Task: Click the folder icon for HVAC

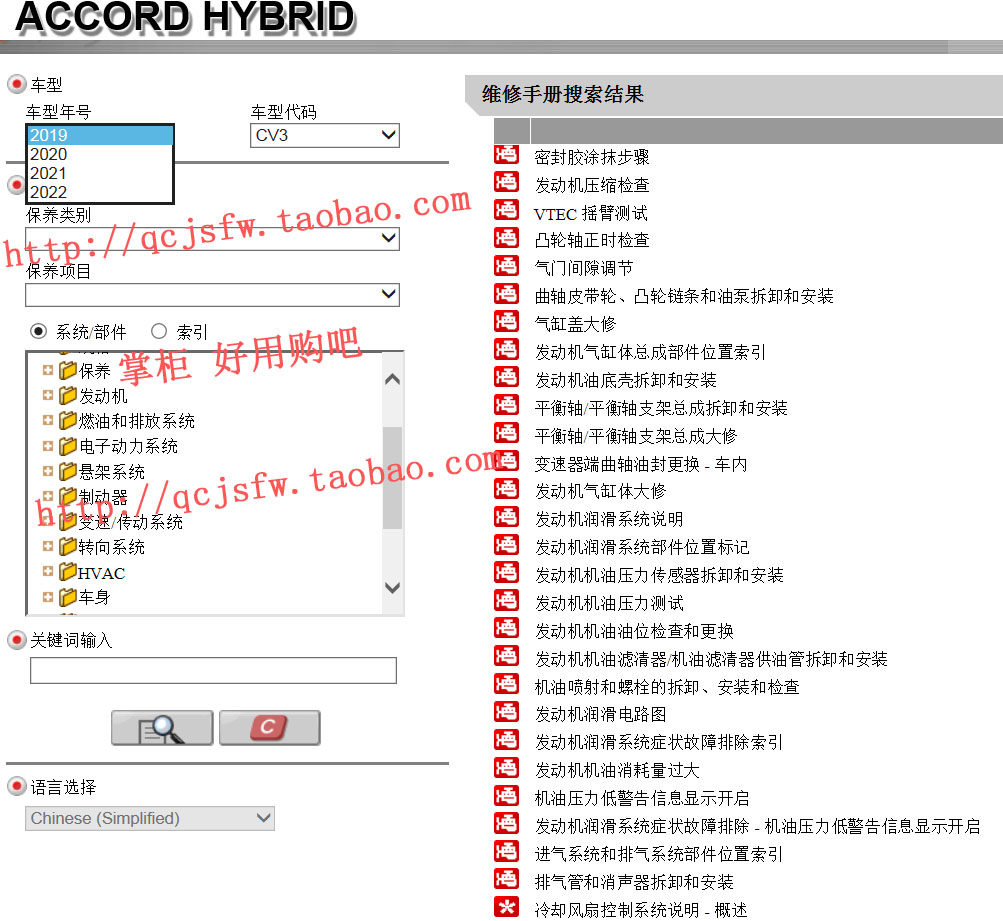Action: (68, 572)
